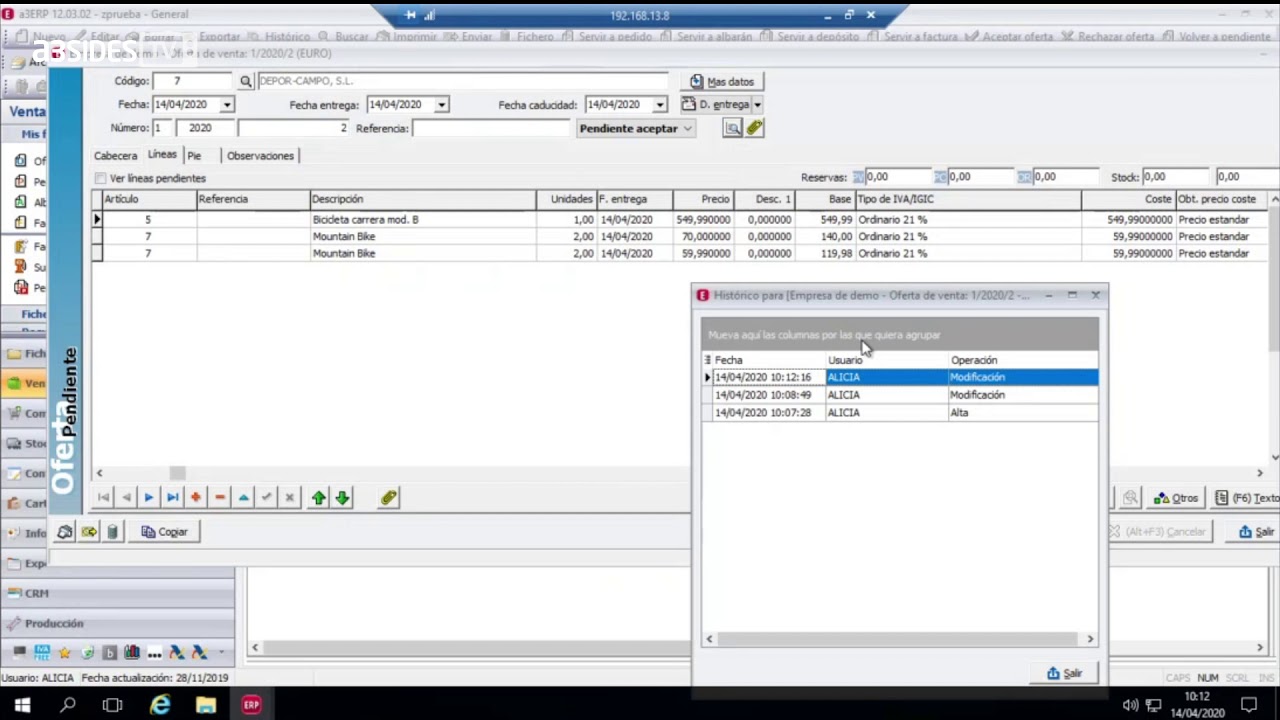Click paperclip icon next to Pendiente aceptar

click(755, 128)
